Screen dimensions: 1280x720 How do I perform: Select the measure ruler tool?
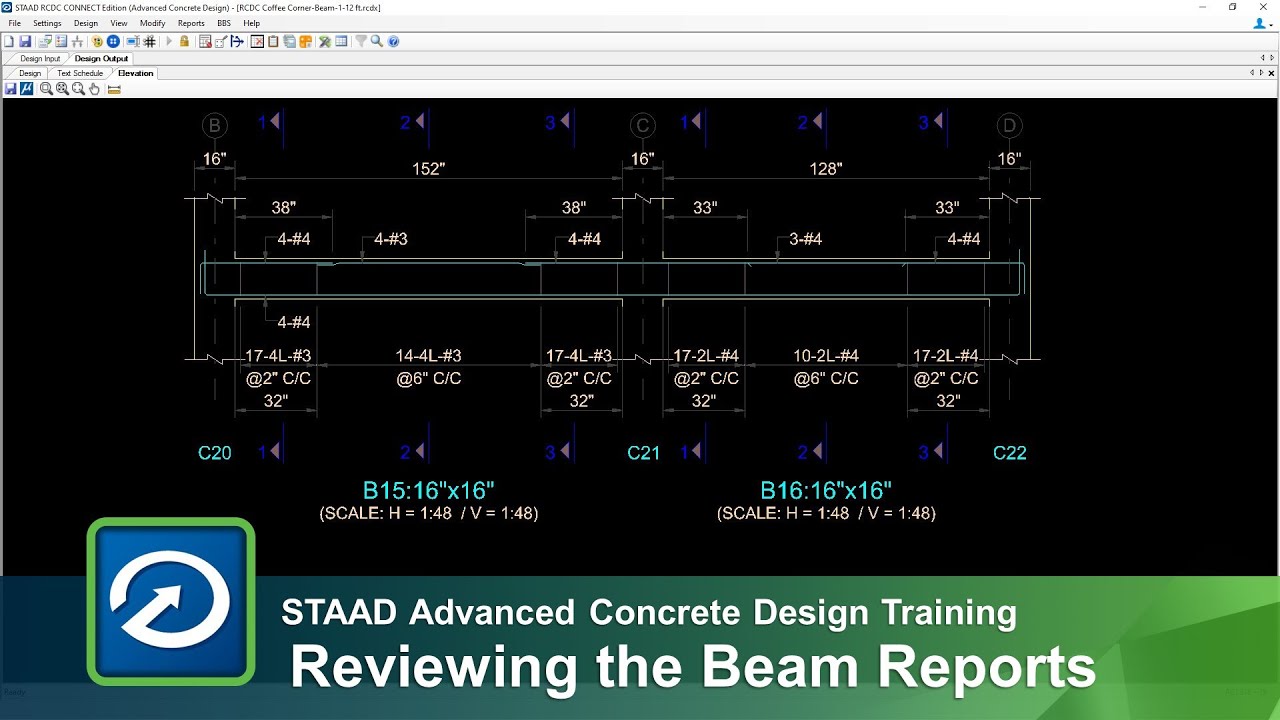point(114,89)
